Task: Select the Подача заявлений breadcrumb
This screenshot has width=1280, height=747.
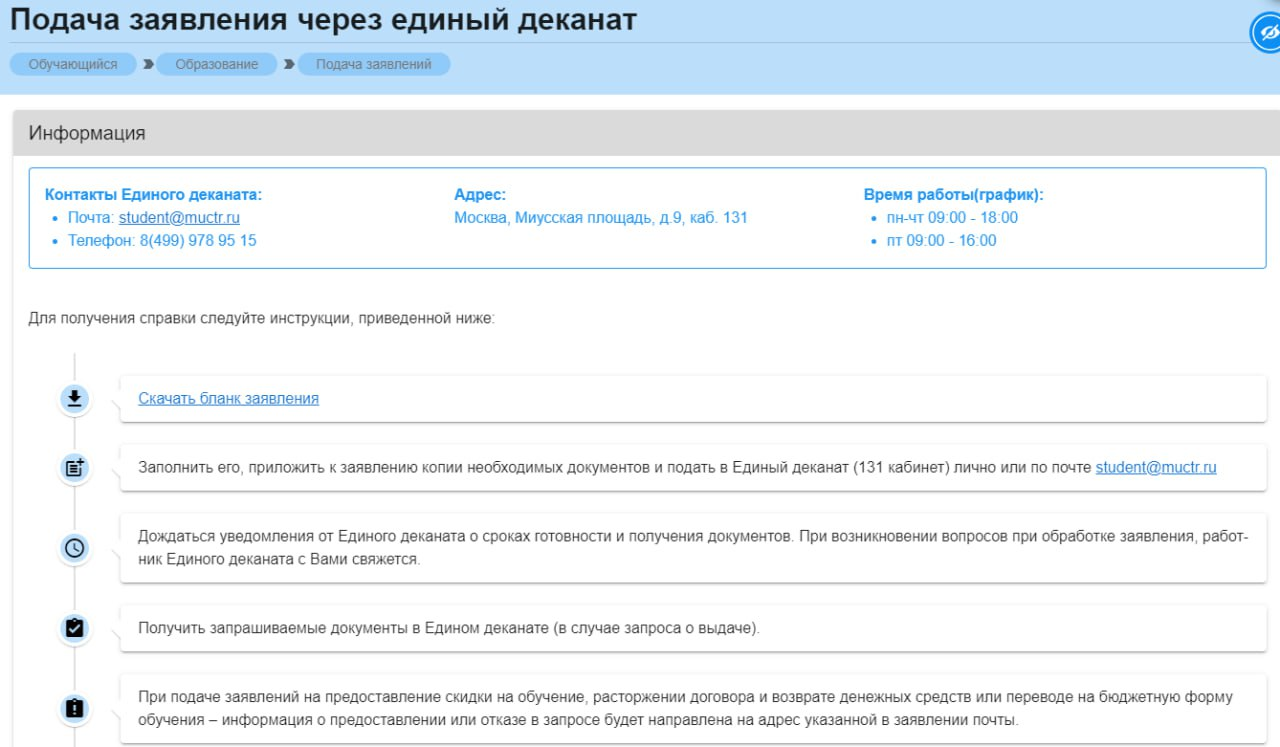Action: (373, 64)
